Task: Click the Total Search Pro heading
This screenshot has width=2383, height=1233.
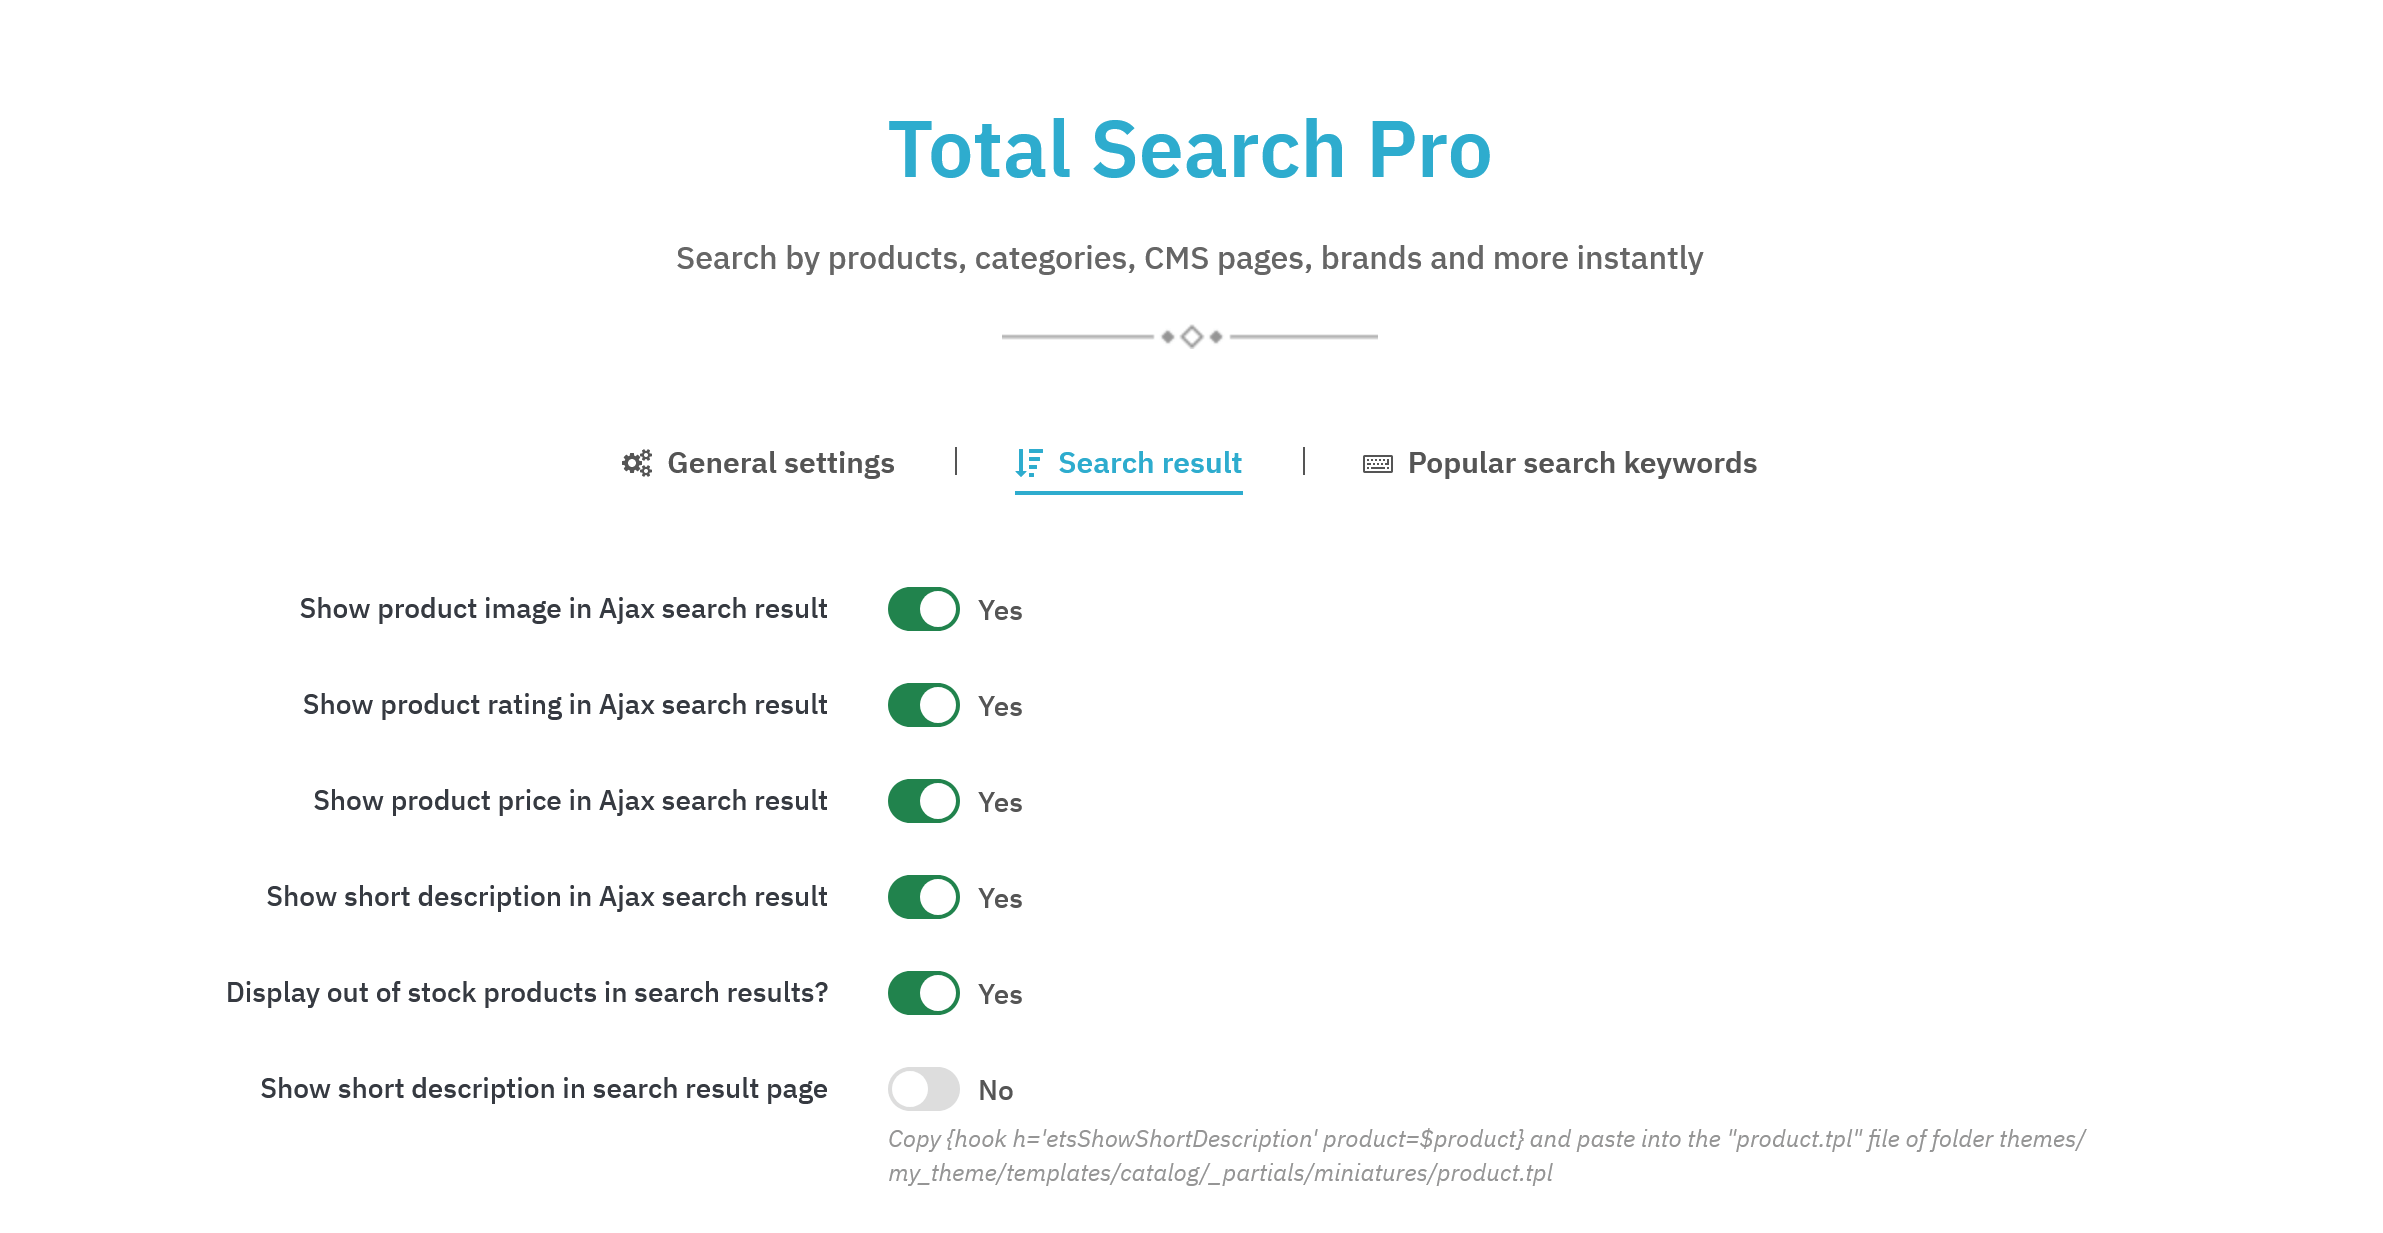Action: pyautogui.click(x=1190, y=150)
